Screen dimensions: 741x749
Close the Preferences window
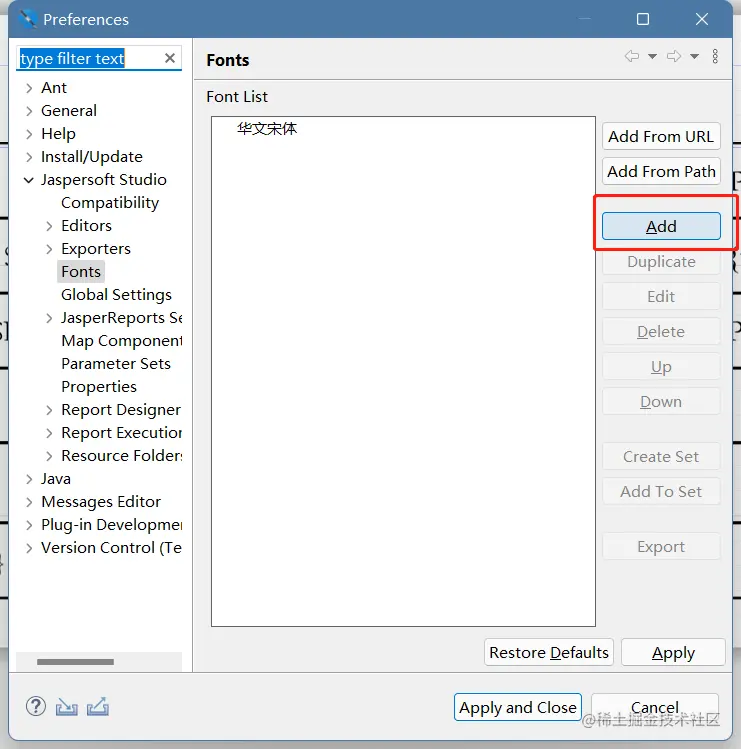(702, 19)
